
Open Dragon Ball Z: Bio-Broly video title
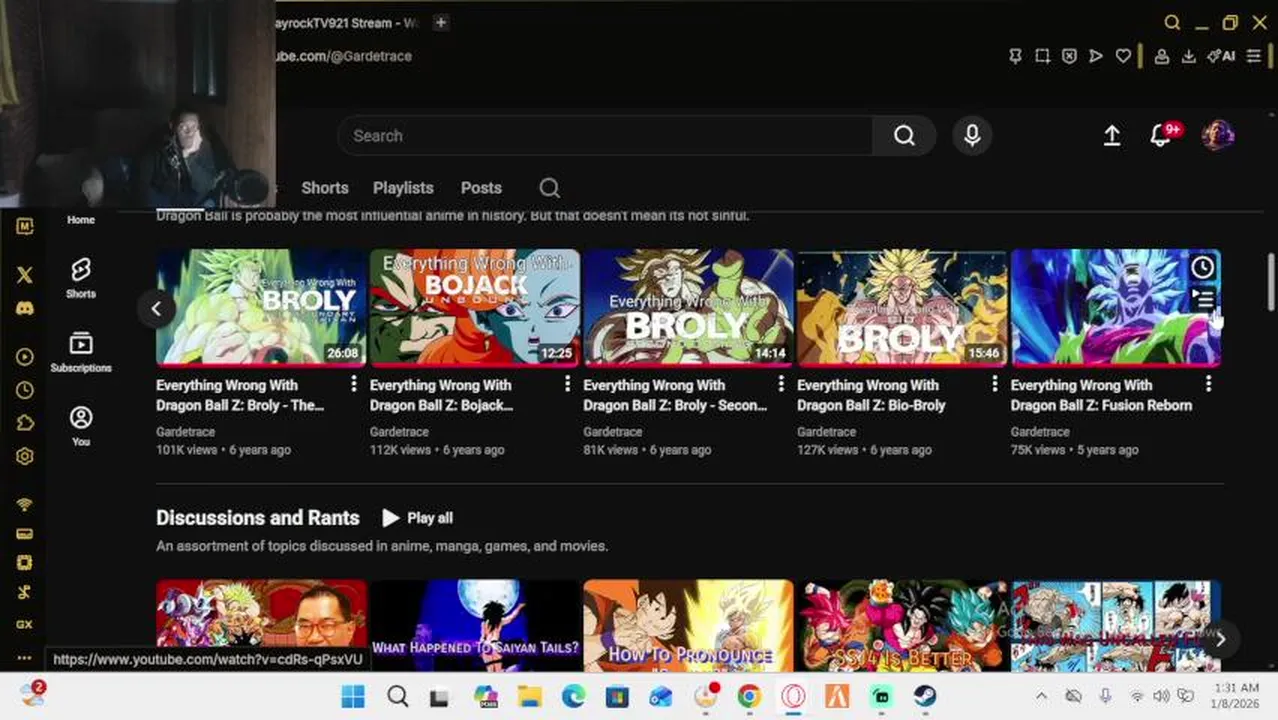[x=871, y=395]
